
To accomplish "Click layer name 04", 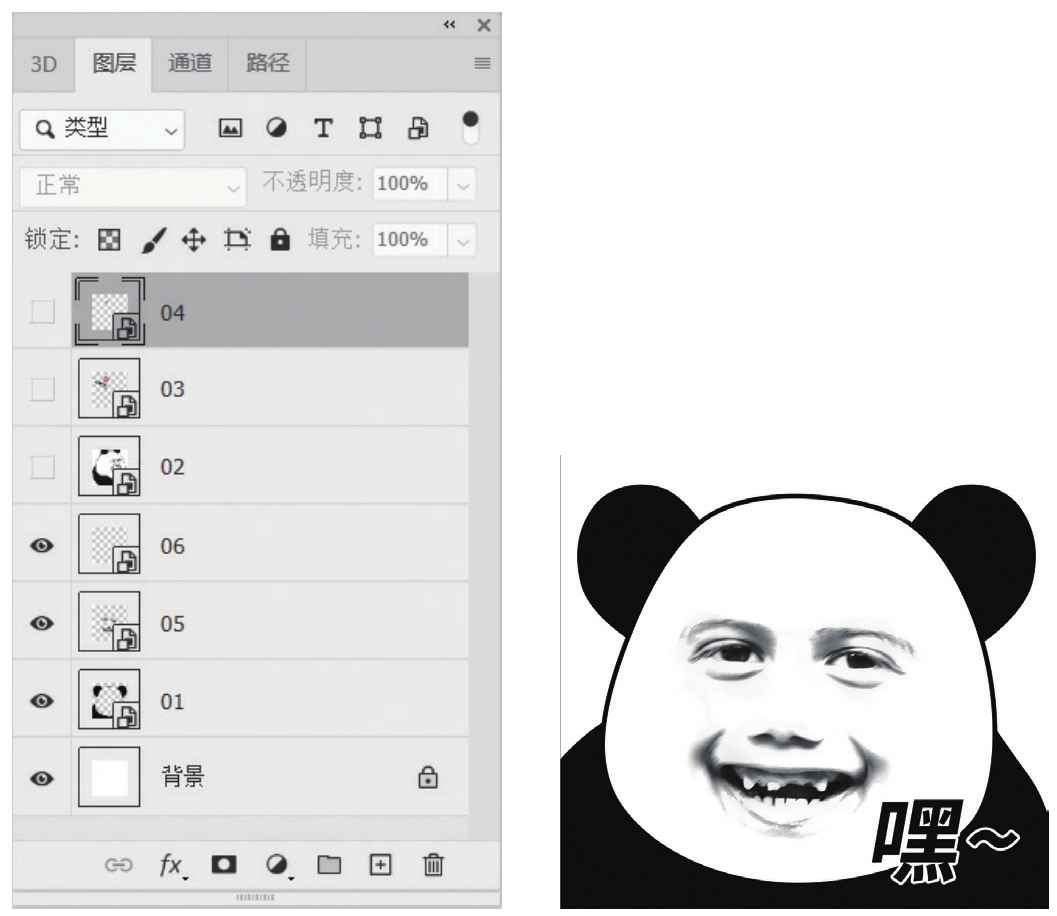I will (x=173, y=313).
